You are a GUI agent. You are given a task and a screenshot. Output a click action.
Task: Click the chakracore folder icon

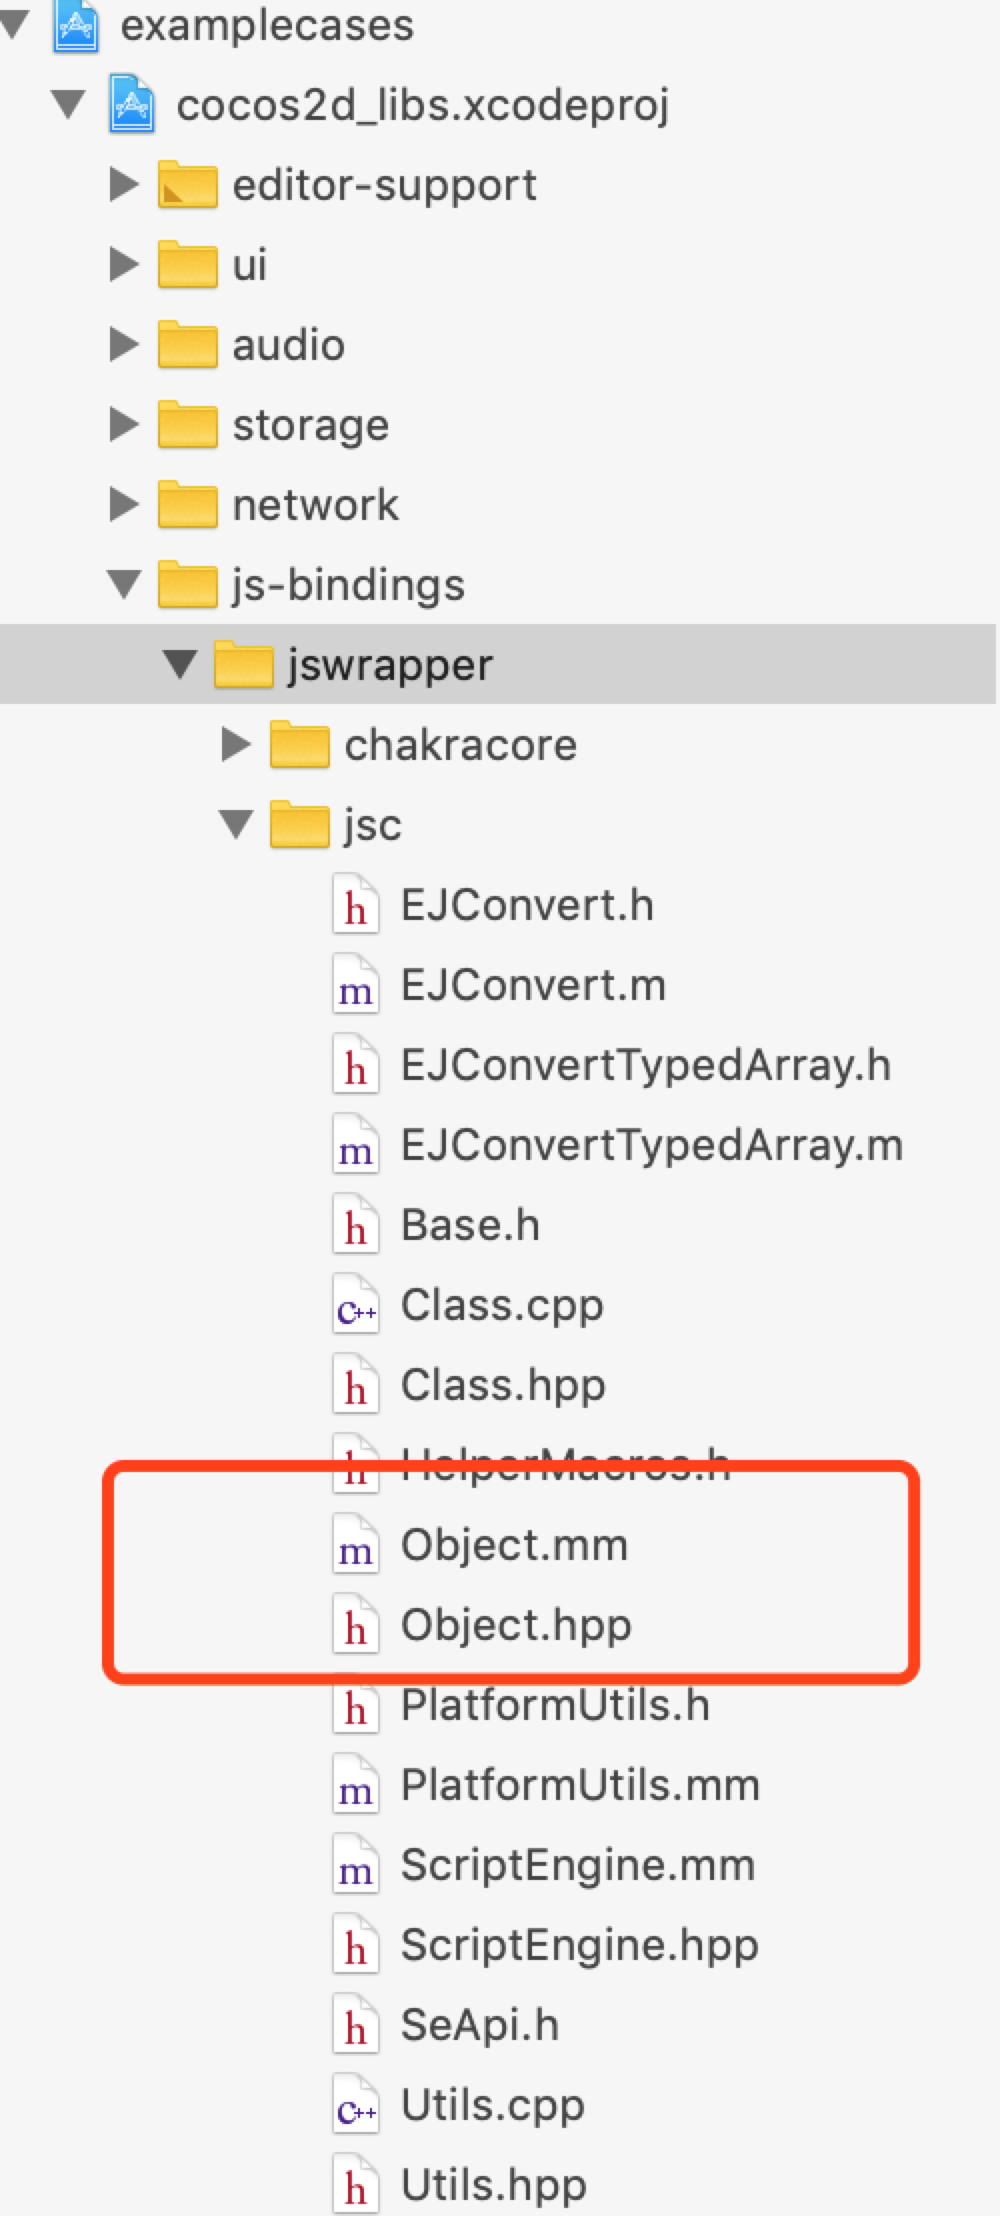299,745
